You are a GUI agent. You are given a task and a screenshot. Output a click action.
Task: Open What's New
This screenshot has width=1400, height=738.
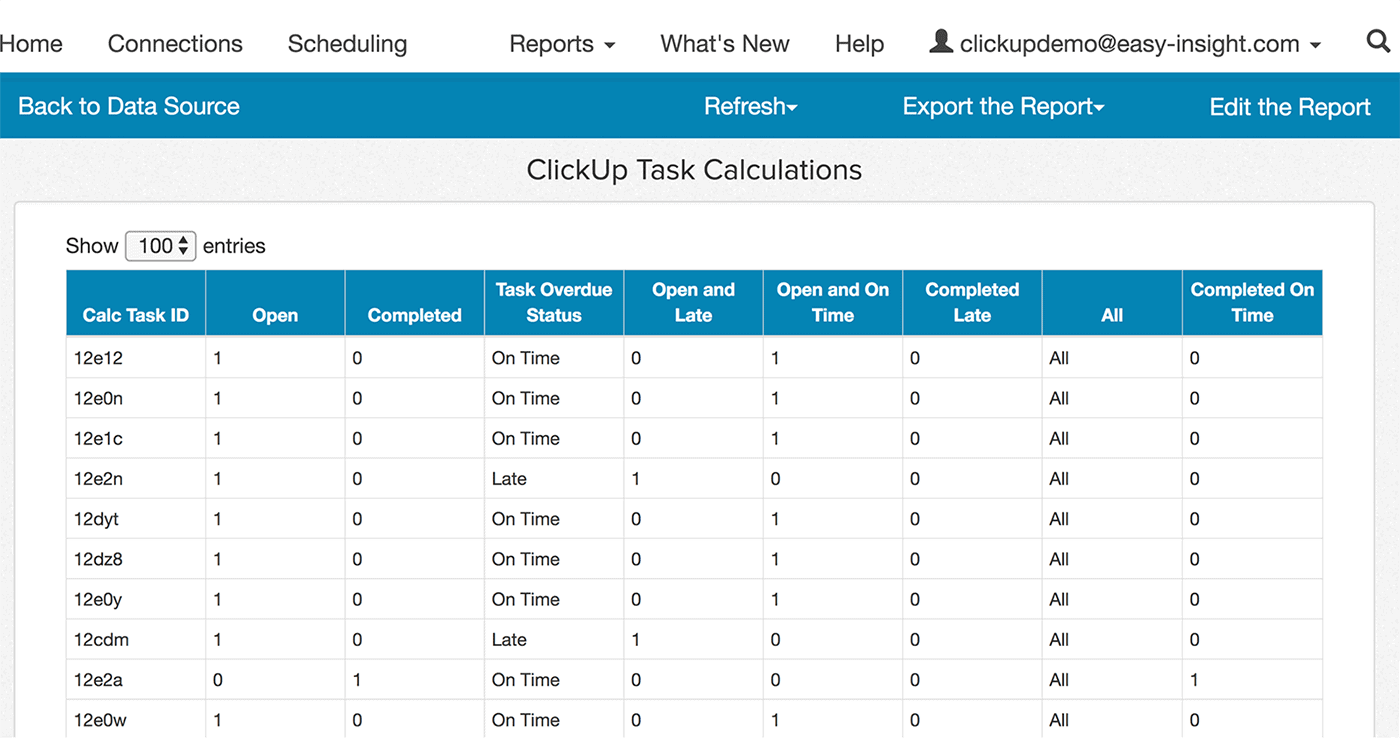(725, 44)
